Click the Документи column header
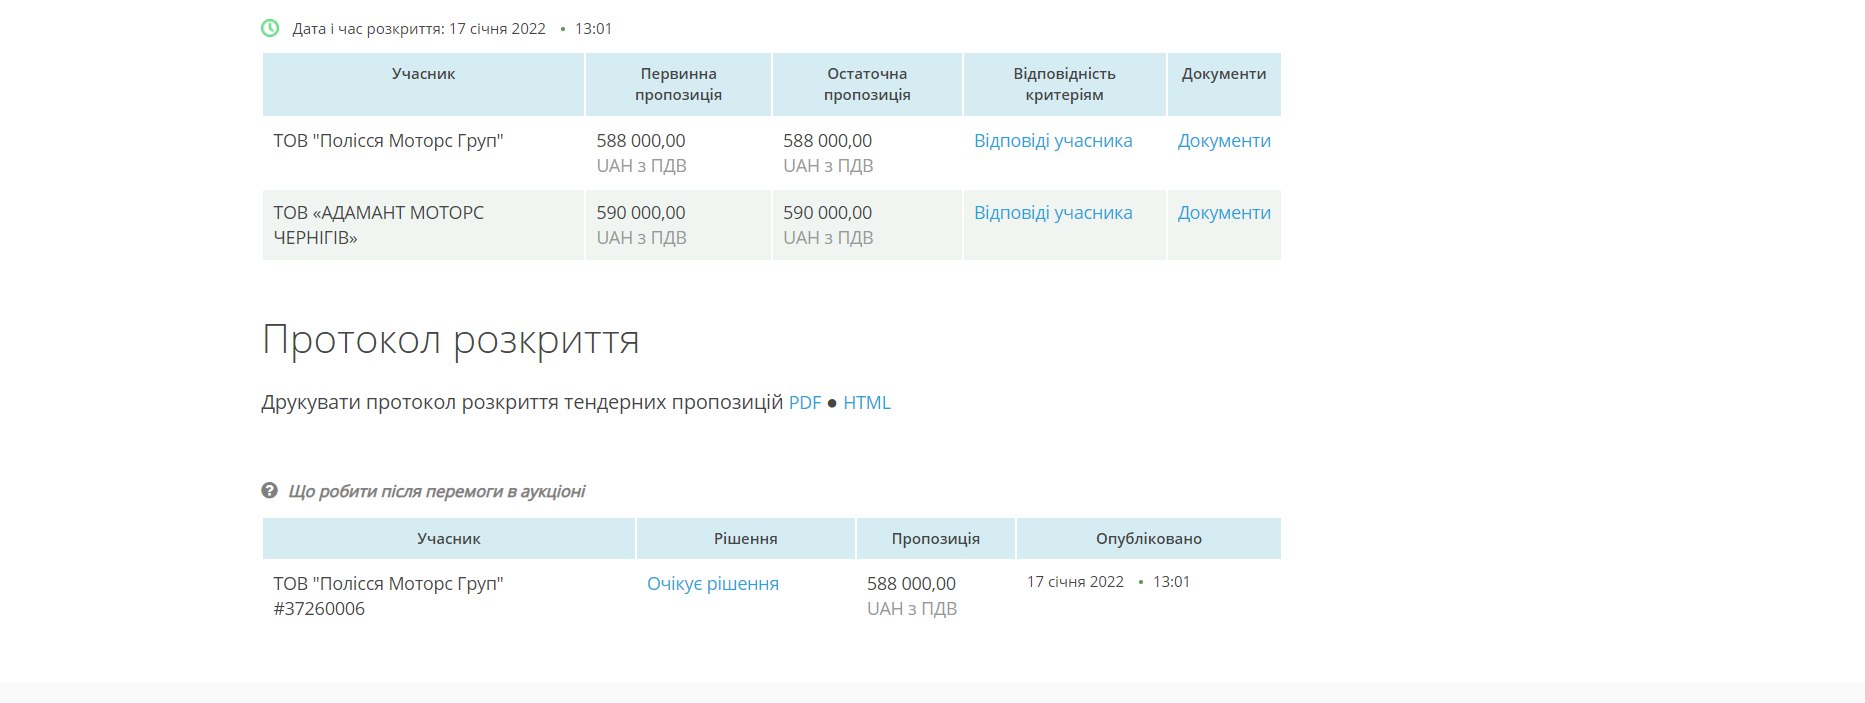The image size is (1865, 703). click(x=1223, y=74)
